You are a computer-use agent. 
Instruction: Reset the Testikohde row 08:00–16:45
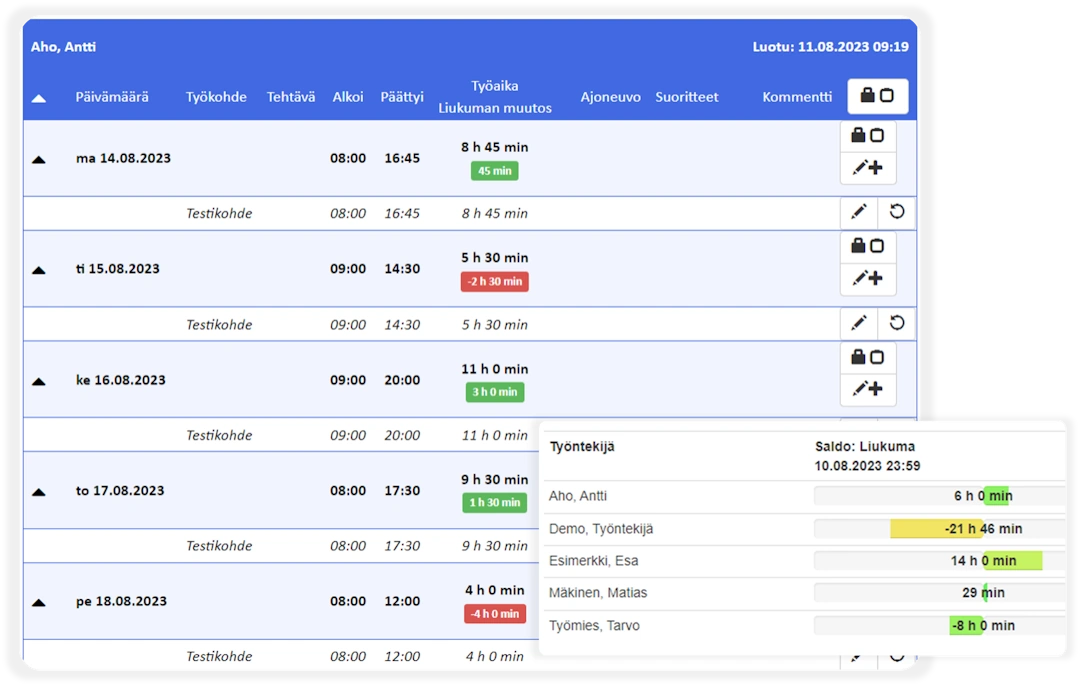897,212
